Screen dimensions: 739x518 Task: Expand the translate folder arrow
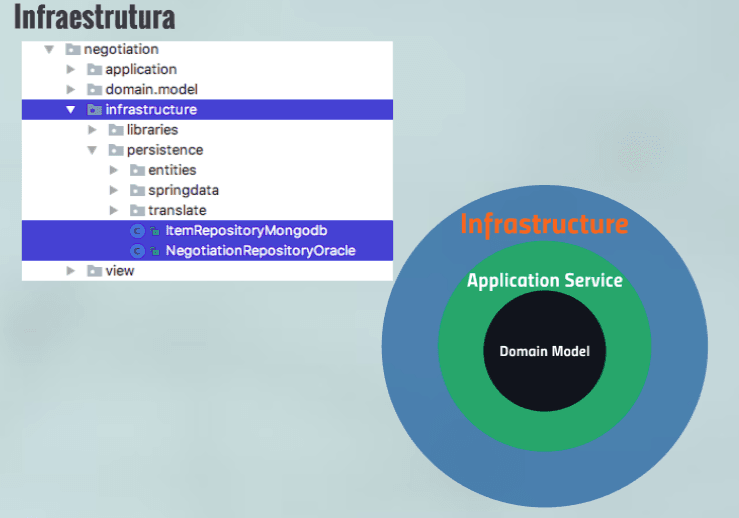114,210
